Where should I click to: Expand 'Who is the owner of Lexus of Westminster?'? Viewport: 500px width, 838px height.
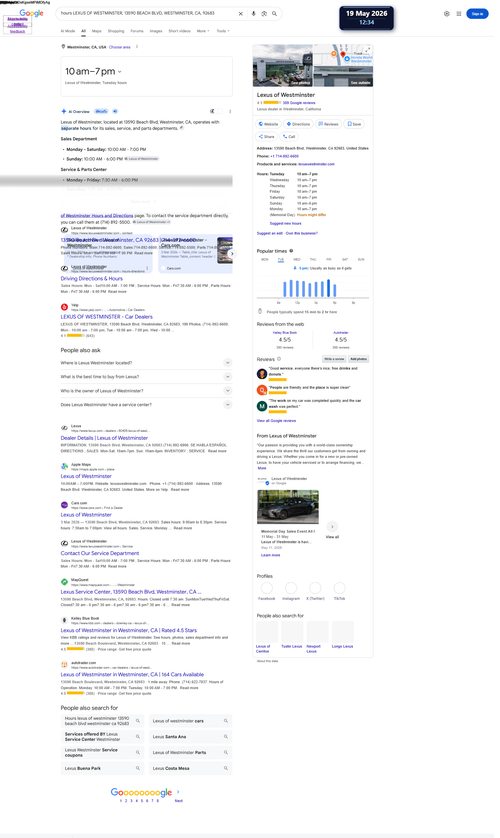pyautogui.click(x=146, y=391)
